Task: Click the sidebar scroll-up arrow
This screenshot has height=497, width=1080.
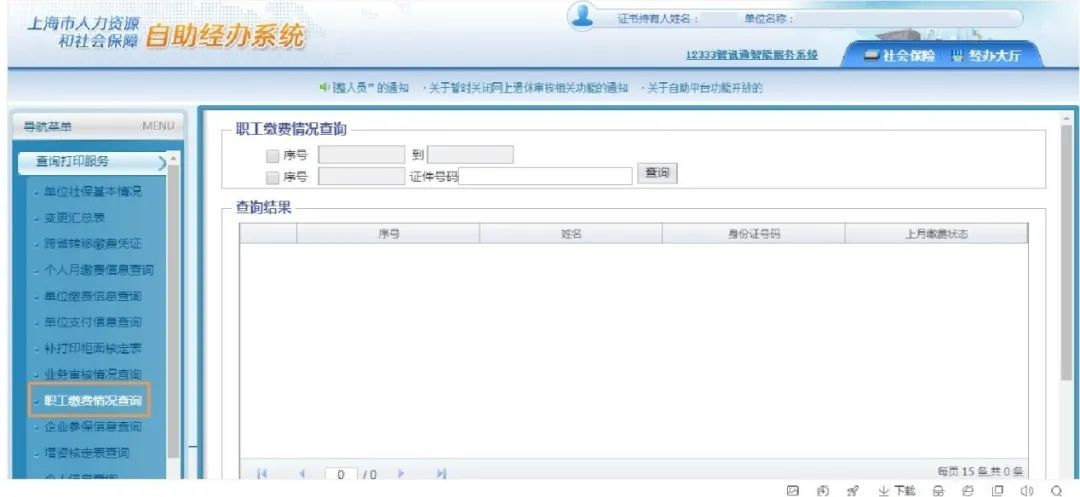Action: 173,158
